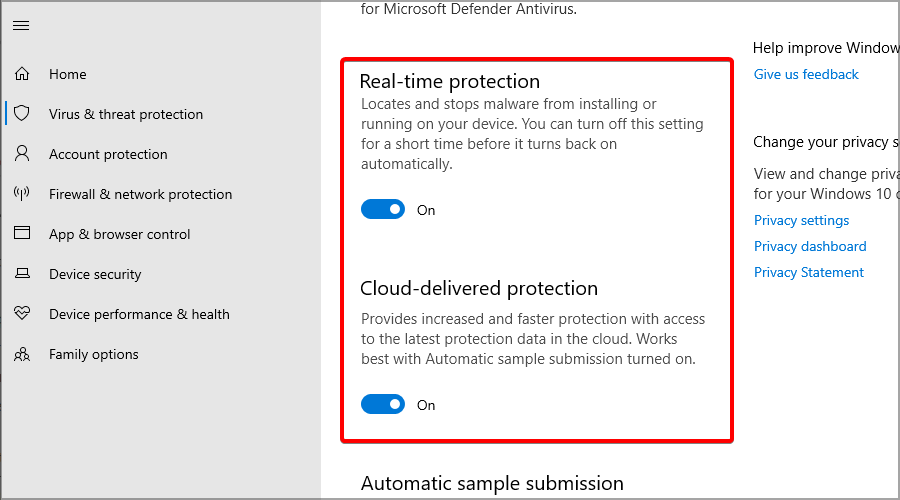This screenshot has width=900, height=500.
Task: Click the window icon for App control
Action: (22, 232)
